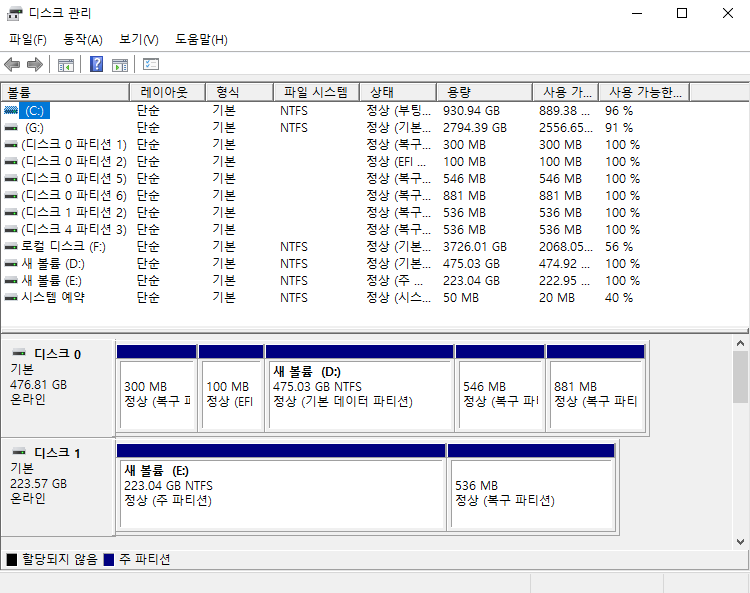This screenshot has width=750, height=593.
Task: Select the 디스크 1 disk label panel
Action: [58, 487]
